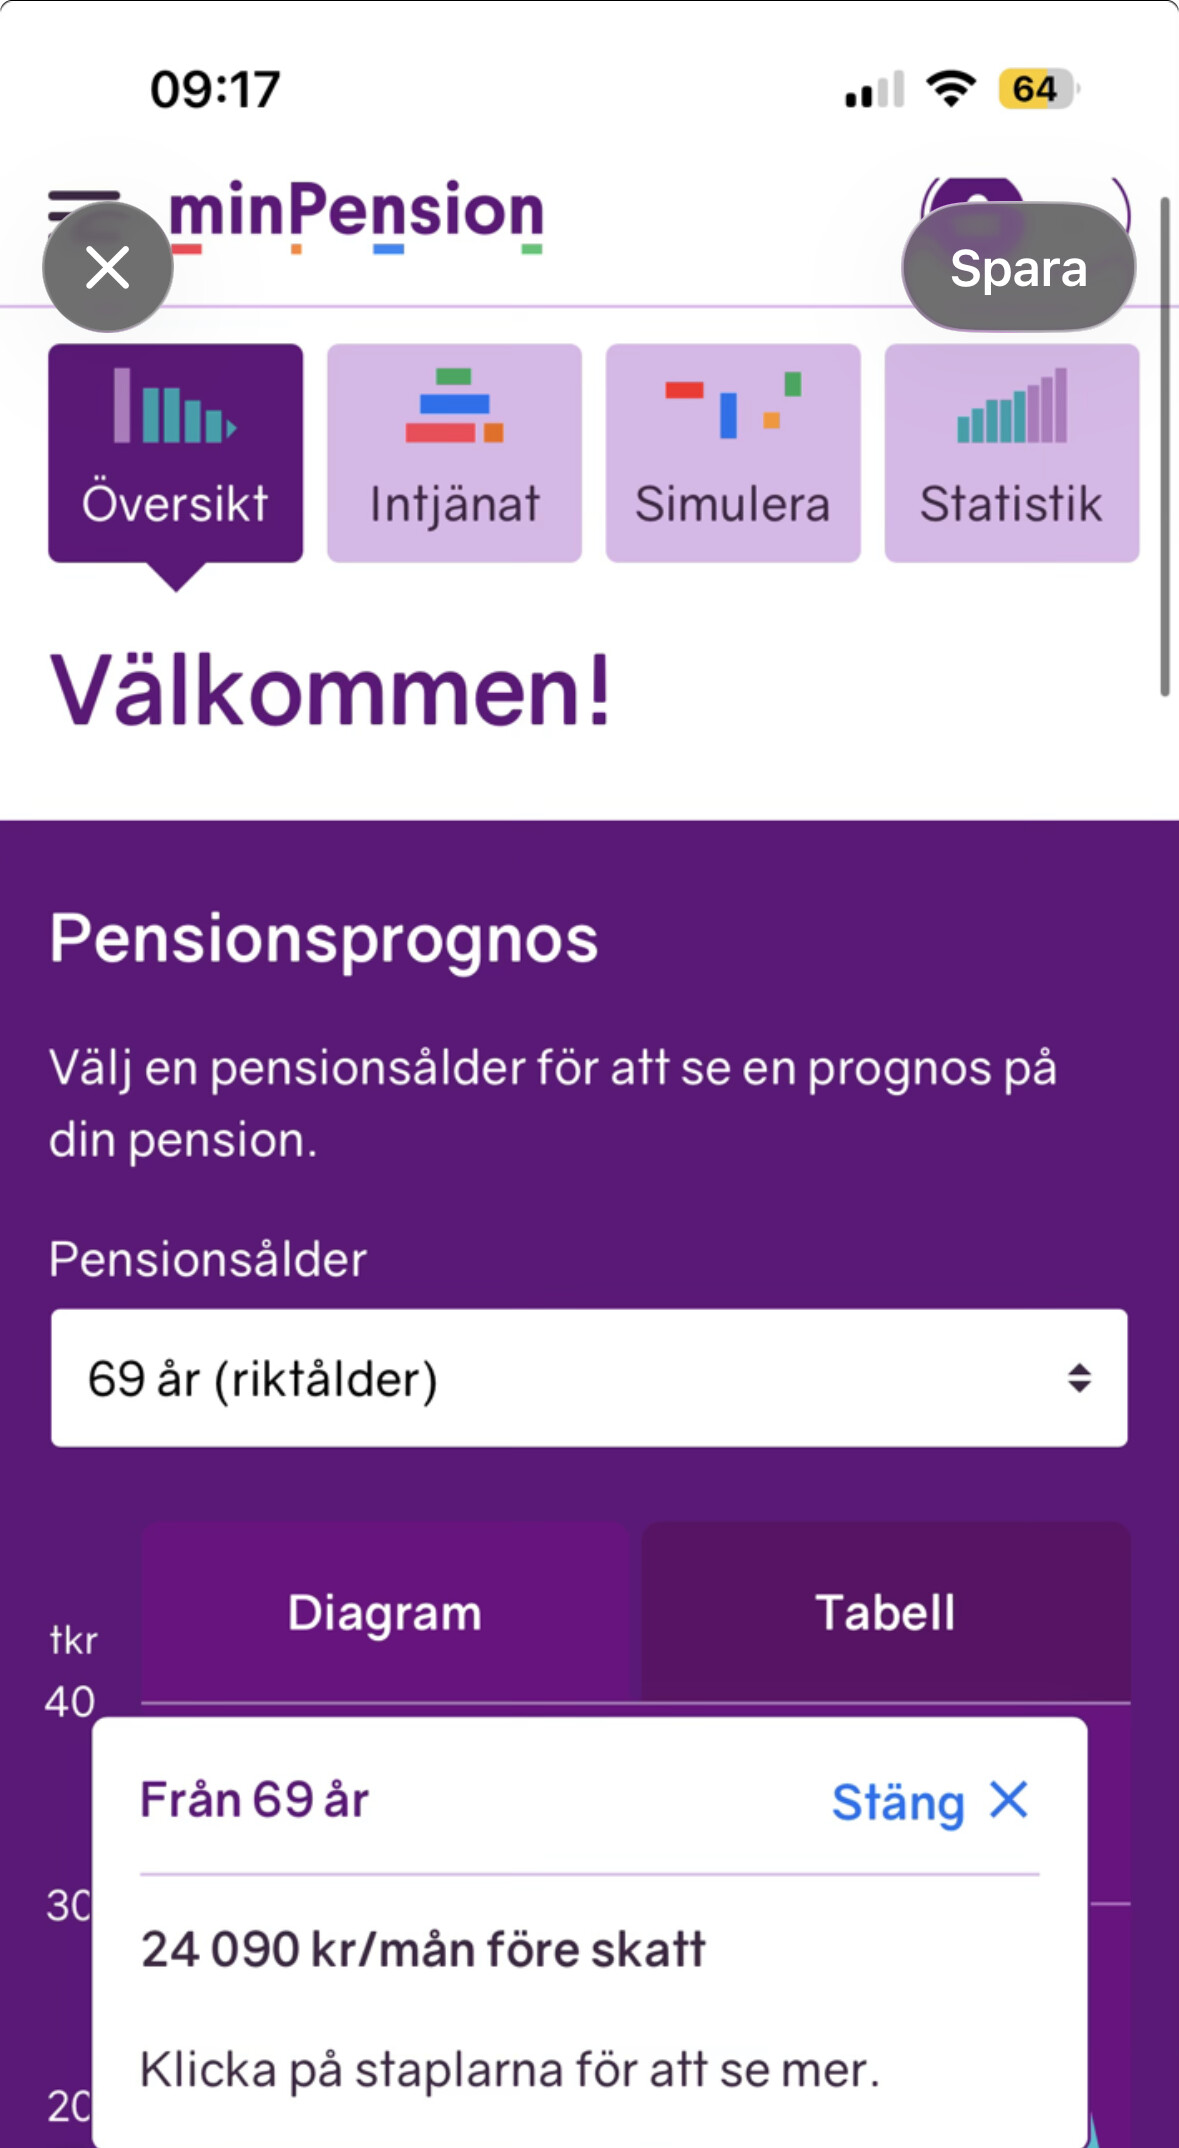Expand the Pensionsålder dropdown
Viewport: 1179px width, 2148px height.
pos(589,1378)
